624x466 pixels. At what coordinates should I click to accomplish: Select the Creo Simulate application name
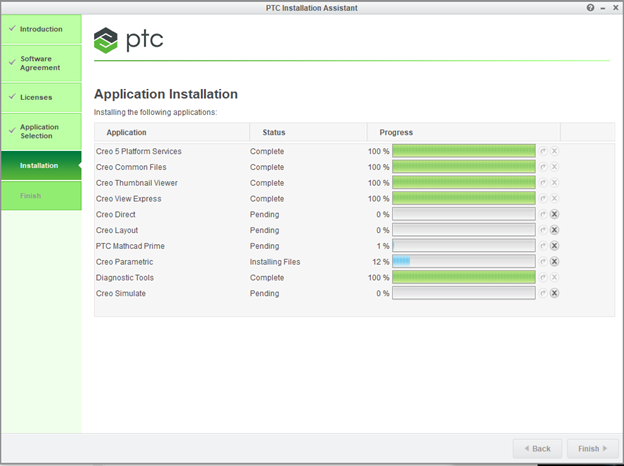pyautogui.click(x=121, y=293)
